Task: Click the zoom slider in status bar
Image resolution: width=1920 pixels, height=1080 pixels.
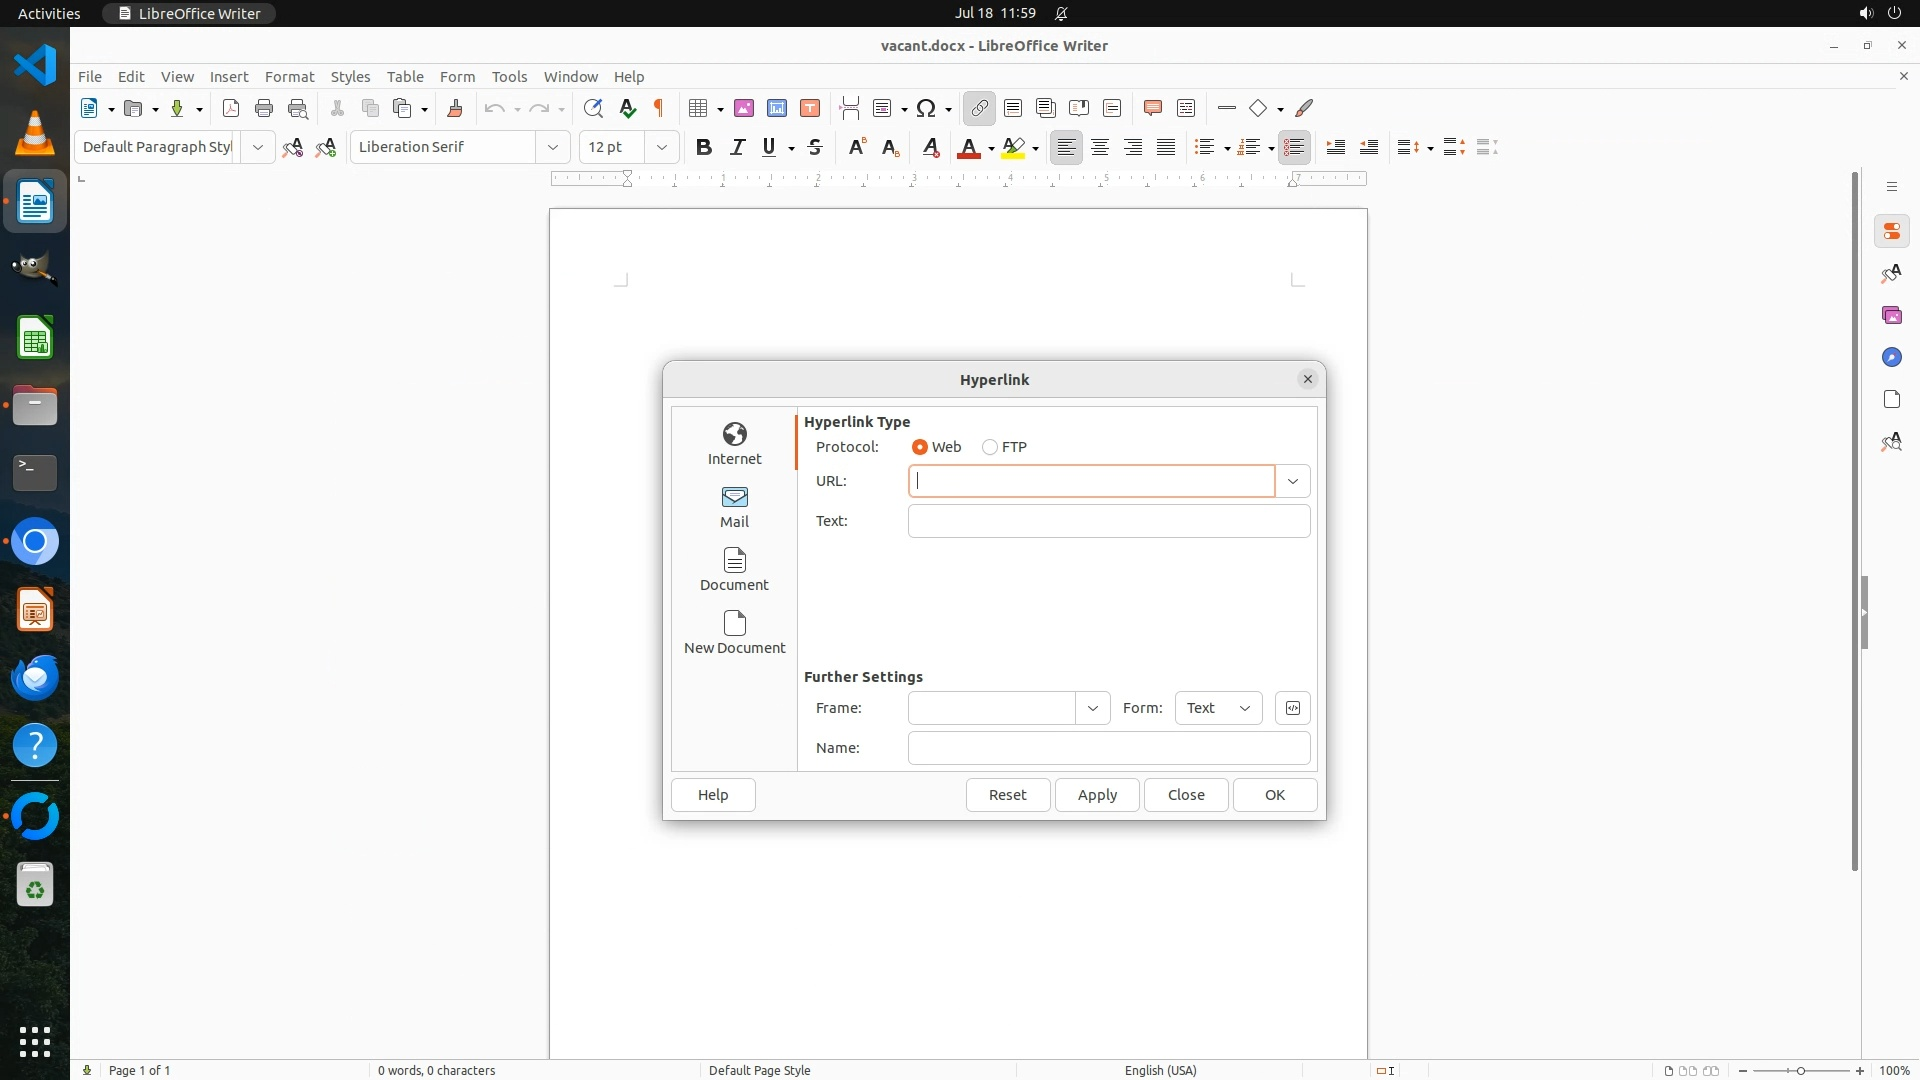Action: 1800,1070
